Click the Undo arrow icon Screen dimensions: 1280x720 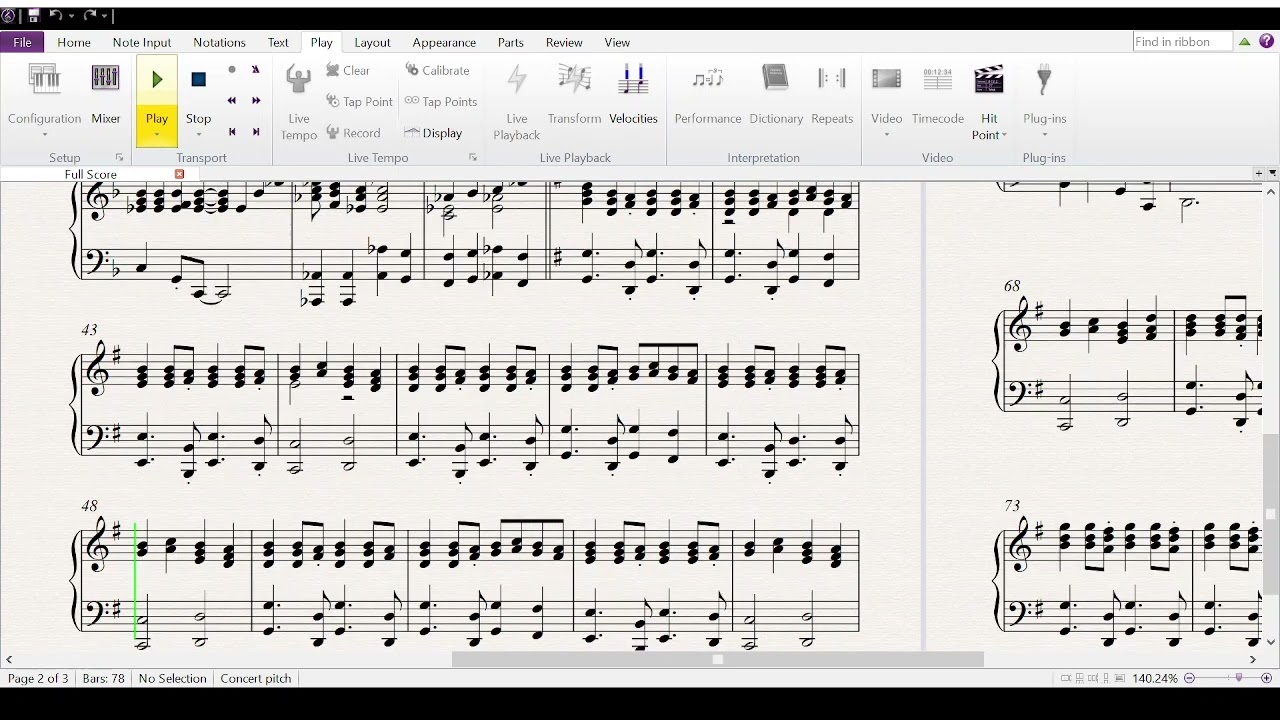click(x=56, y=16)
